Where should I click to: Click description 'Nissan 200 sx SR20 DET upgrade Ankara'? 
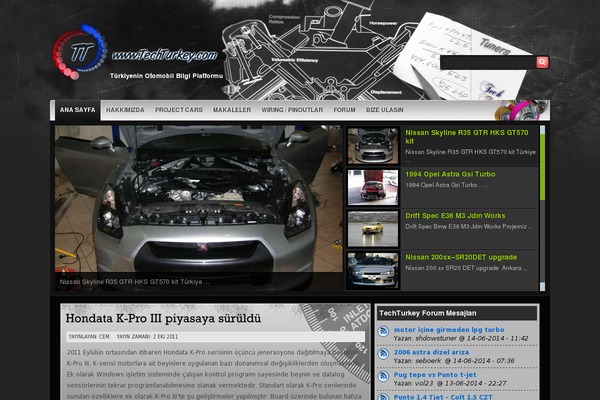pos(466,268)
